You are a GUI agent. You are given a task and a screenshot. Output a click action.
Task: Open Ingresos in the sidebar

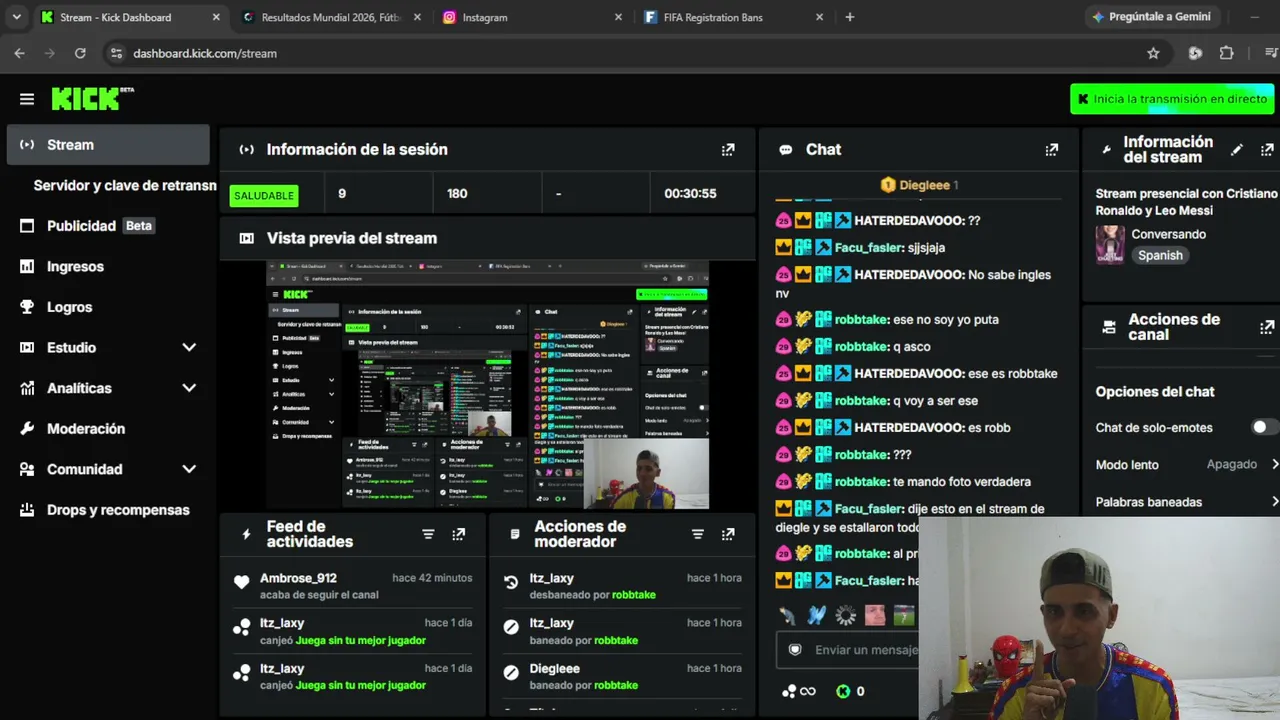point(108,267)
